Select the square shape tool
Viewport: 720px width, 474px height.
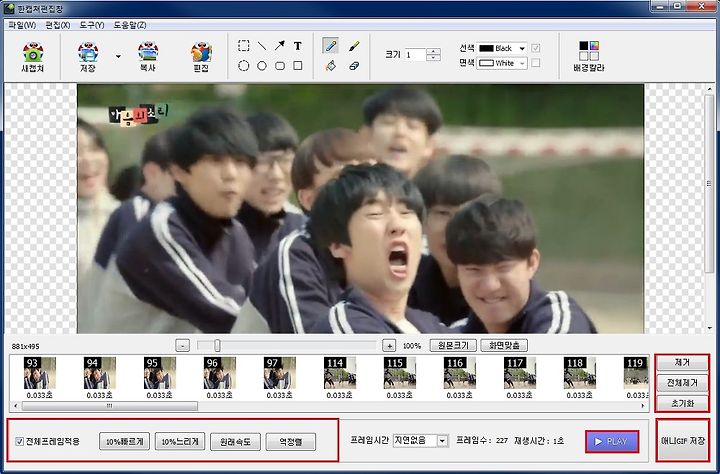[x=298, y=66]
